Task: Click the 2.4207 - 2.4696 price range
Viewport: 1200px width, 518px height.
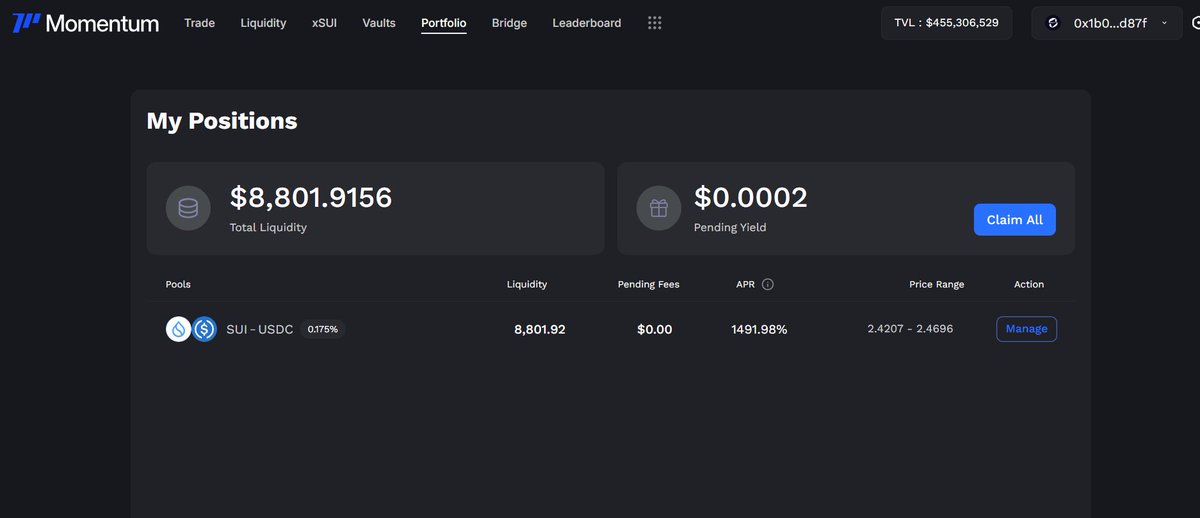Action: pos(910,329)
